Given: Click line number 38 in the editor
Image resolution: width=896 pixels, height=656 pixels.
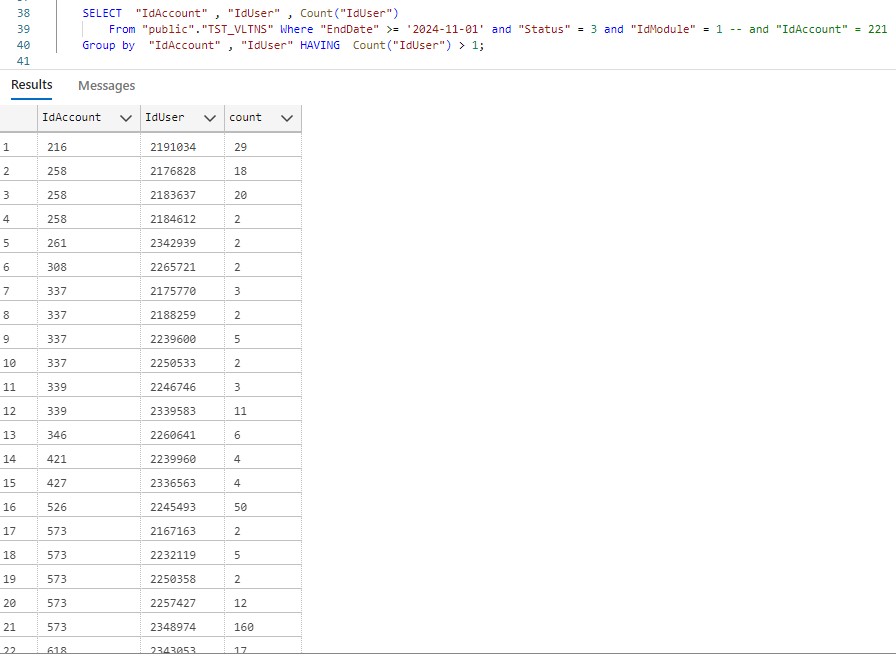Looking at the screenshot, I should (25, 12).
